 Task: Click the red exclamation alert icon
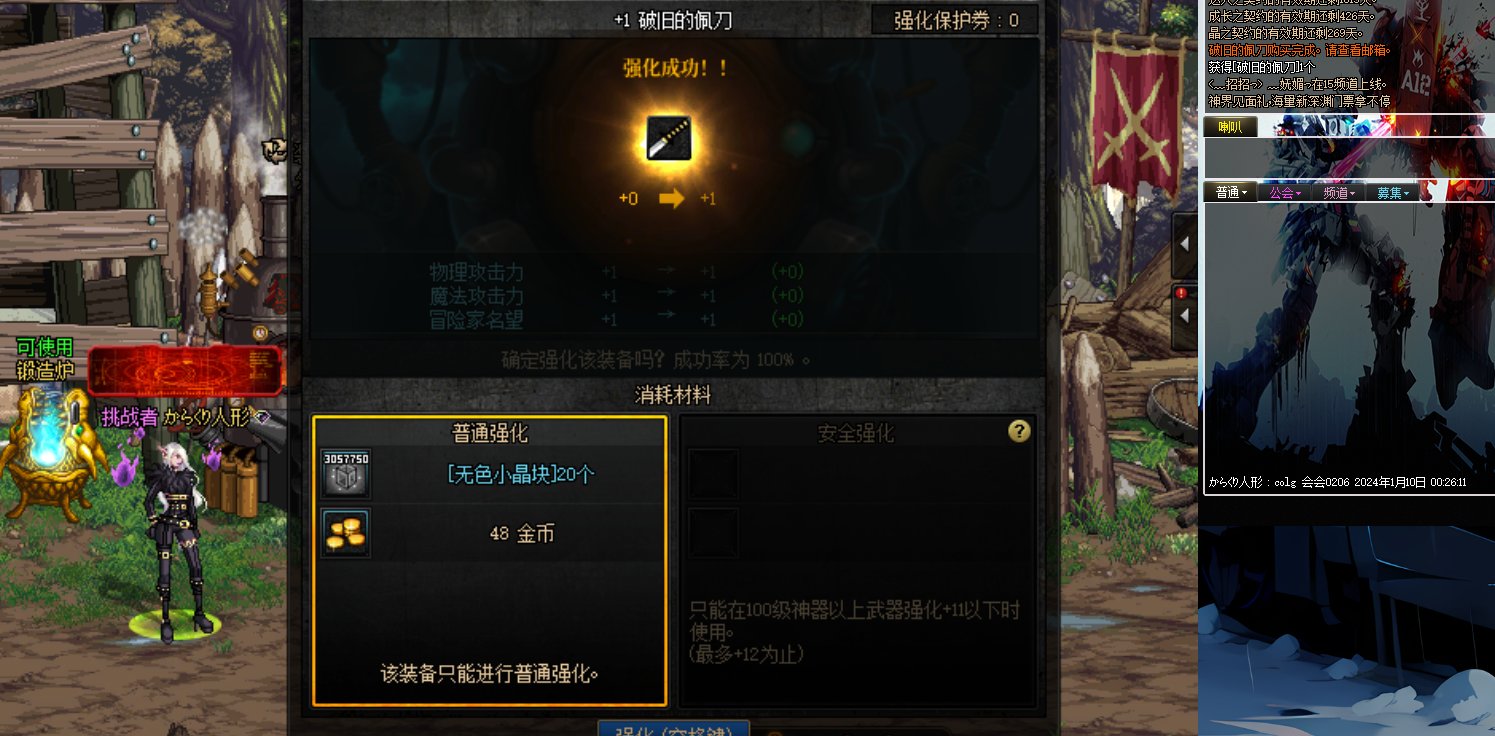[x=1181, y=294]
